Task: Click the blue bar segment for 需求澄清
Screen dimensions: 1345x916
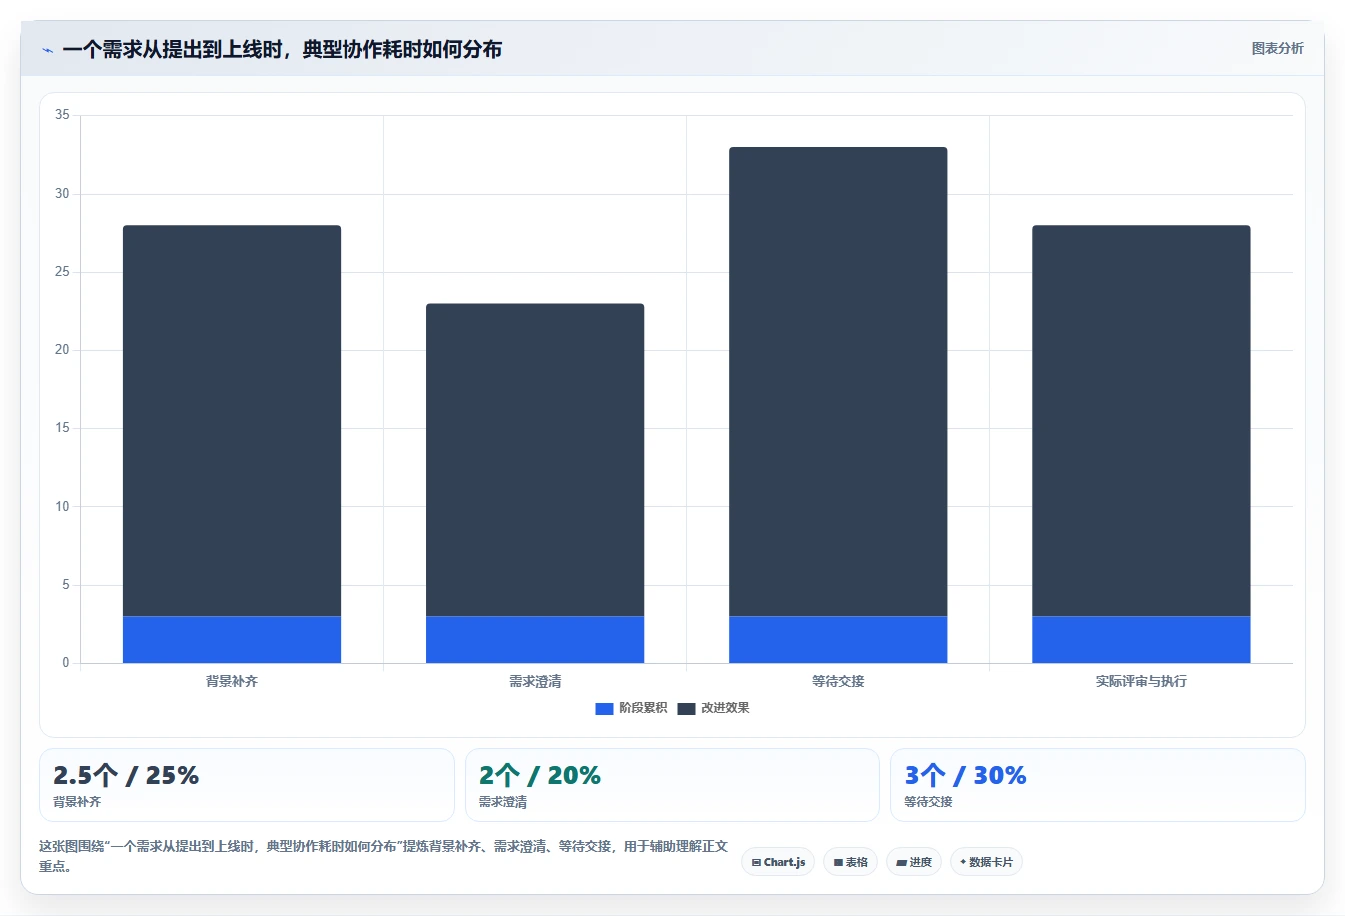Action: pyautogui.click(x=535, y=640)
